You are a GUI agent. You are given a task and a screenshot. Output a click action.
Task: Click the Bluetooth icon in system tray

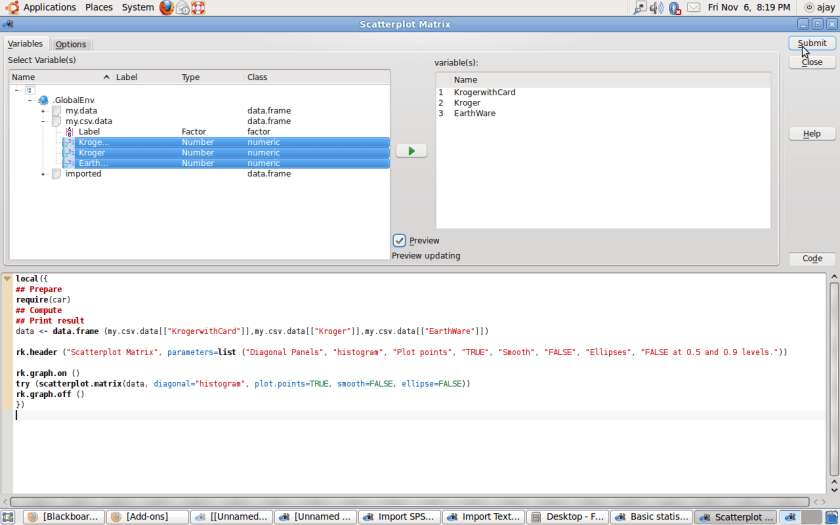(675, 8)
